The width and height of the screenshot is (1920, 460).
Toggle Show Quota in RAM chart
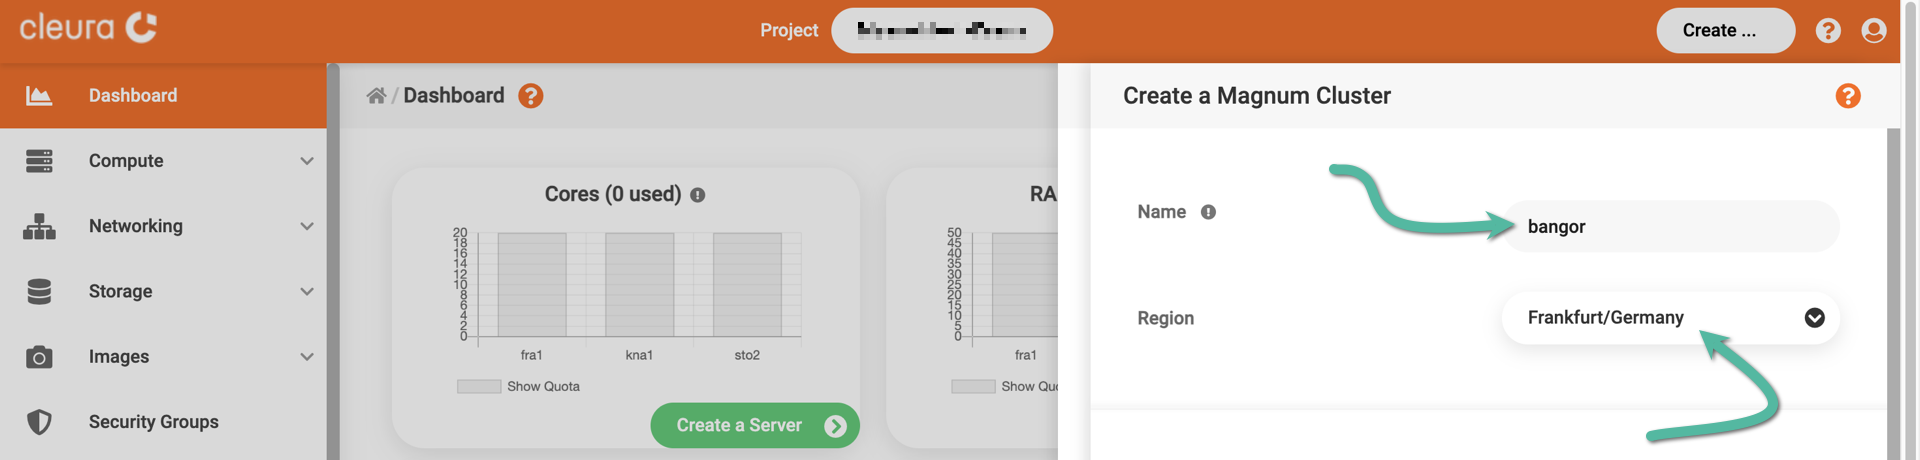point(973,387)
